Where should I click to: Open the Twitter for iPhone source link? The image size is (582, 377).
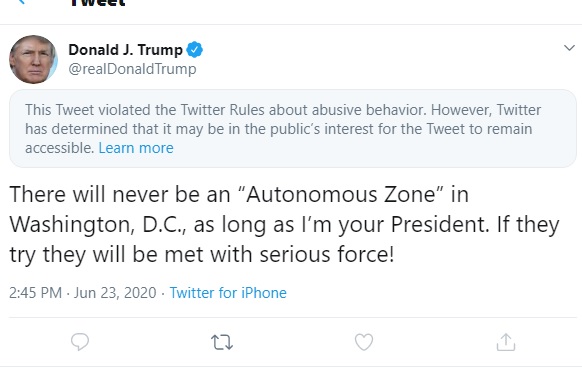[x=228, y=293]
